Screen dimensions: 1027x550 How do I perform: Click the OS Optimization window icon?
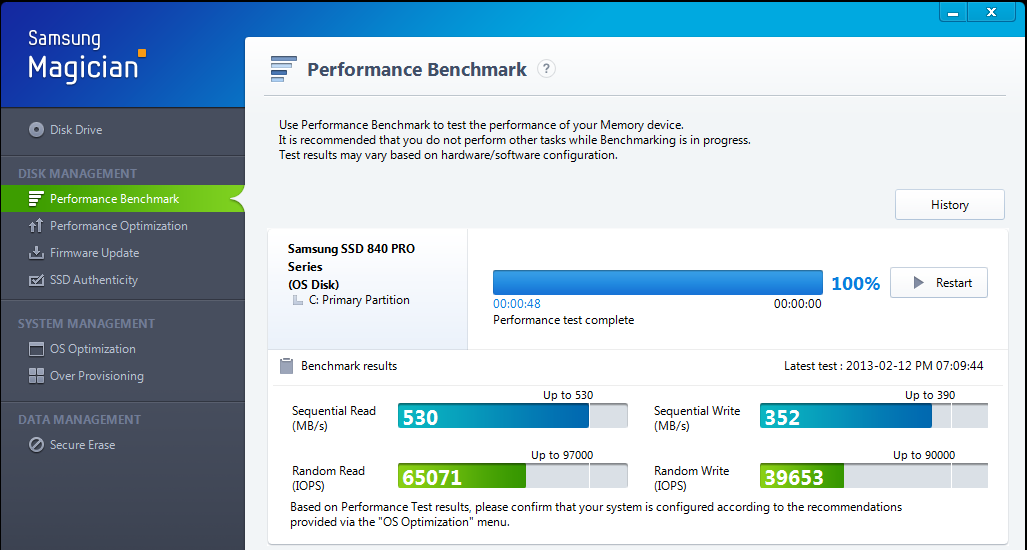tap(36, 349)
